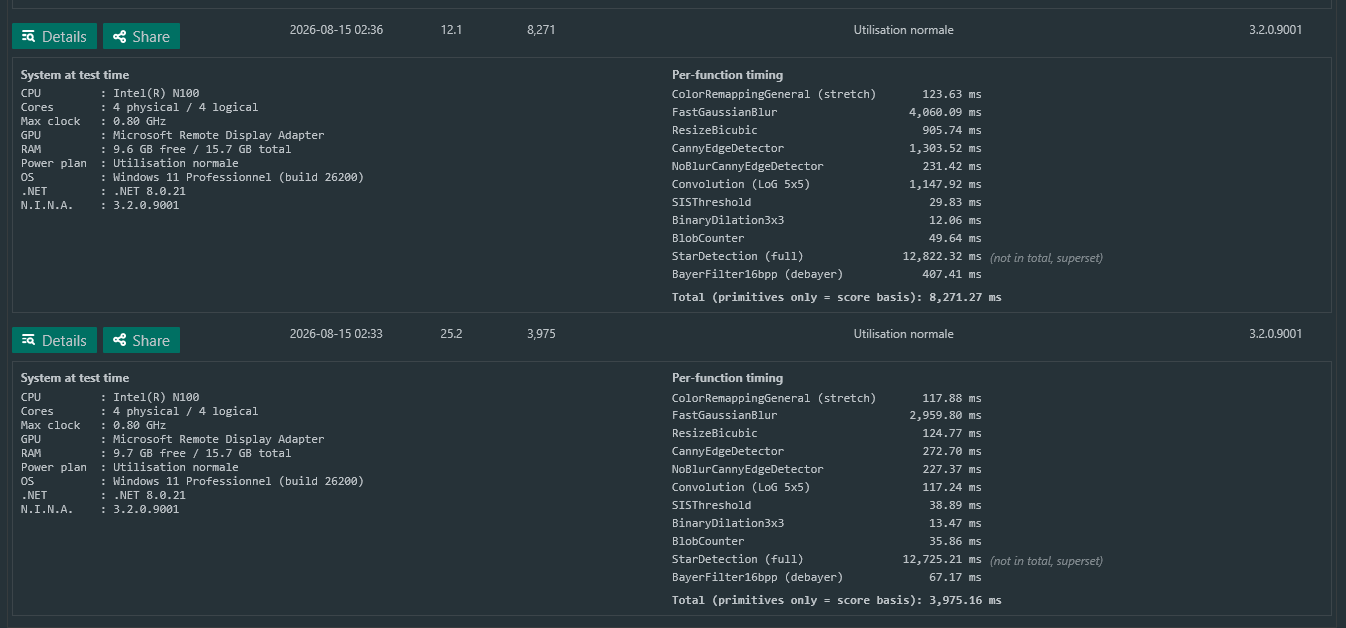This screenshot has width=1346, height=628.
Task: Click BayerFilter16bpp value 67.17 ms
Action: (955, 577)
